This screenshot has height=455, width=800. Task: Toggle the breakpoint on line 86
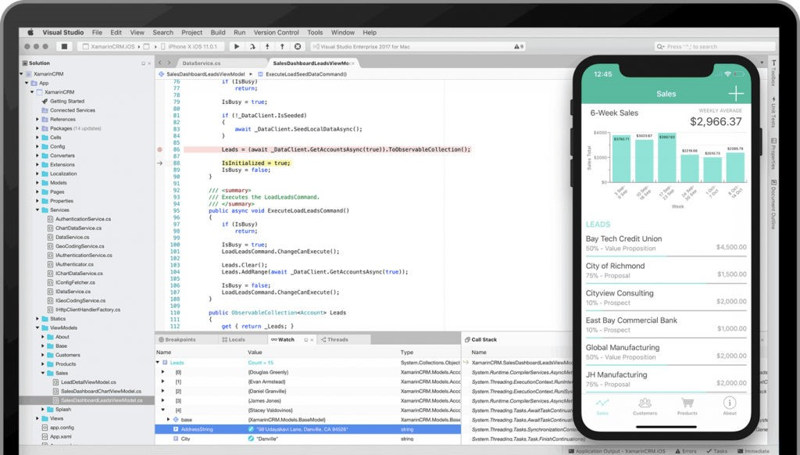(x=161, y=149)
